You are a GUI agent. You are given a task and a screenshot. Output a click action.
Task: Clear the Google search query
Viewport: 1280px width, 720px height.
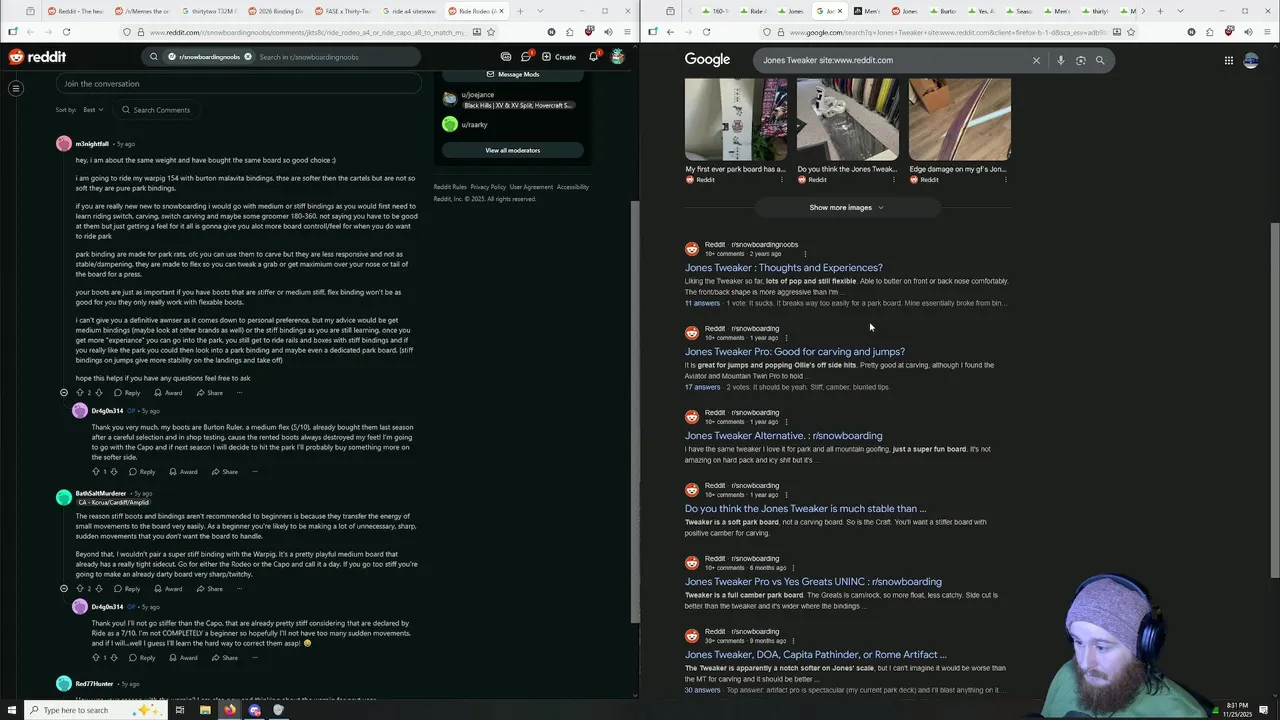coord(1036,60)
